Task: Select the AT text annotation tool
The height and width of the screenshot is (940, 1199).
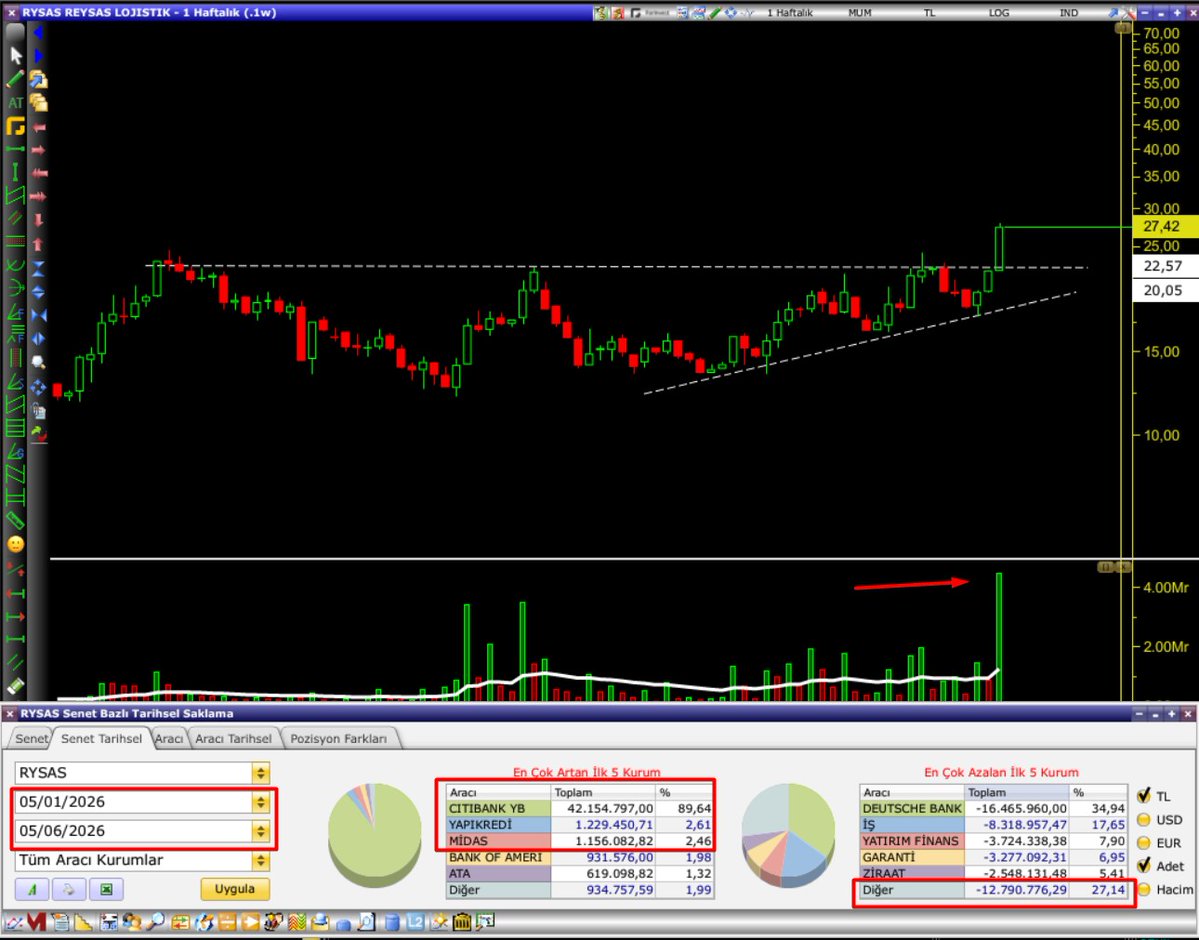Action: 15,103
